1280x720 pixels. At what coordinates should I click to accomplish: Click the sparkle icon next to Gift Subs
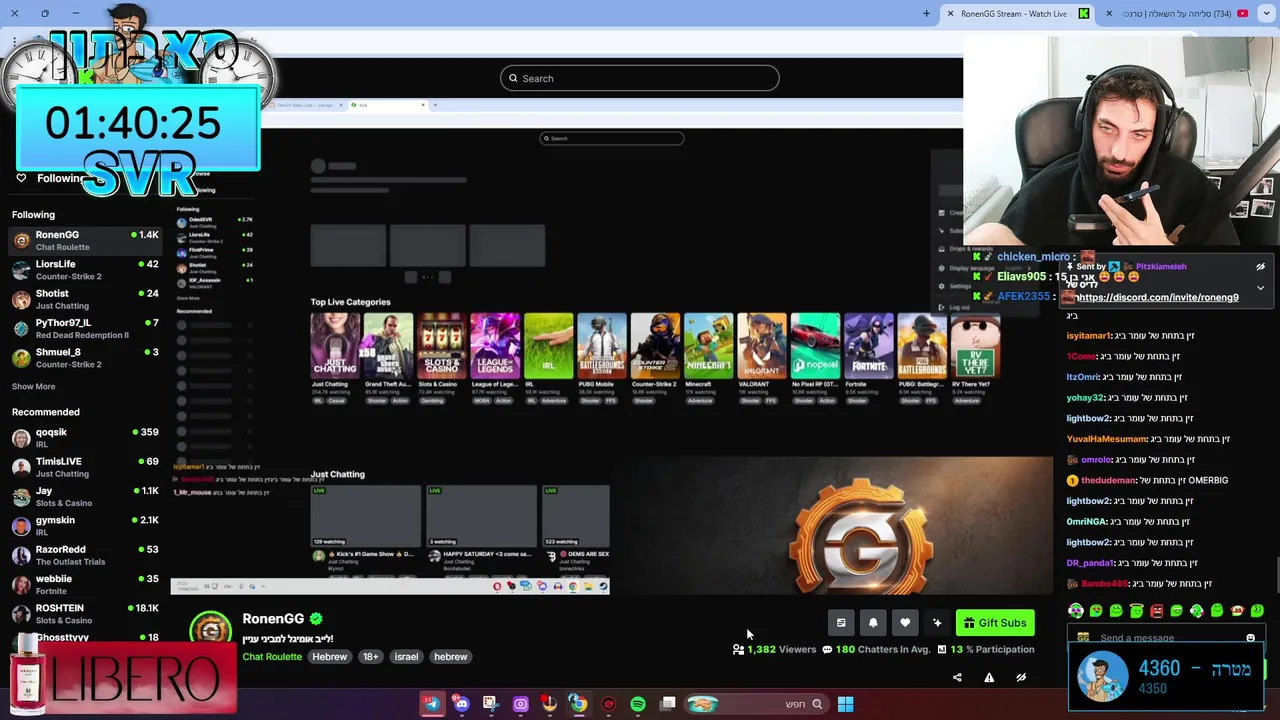937,623
